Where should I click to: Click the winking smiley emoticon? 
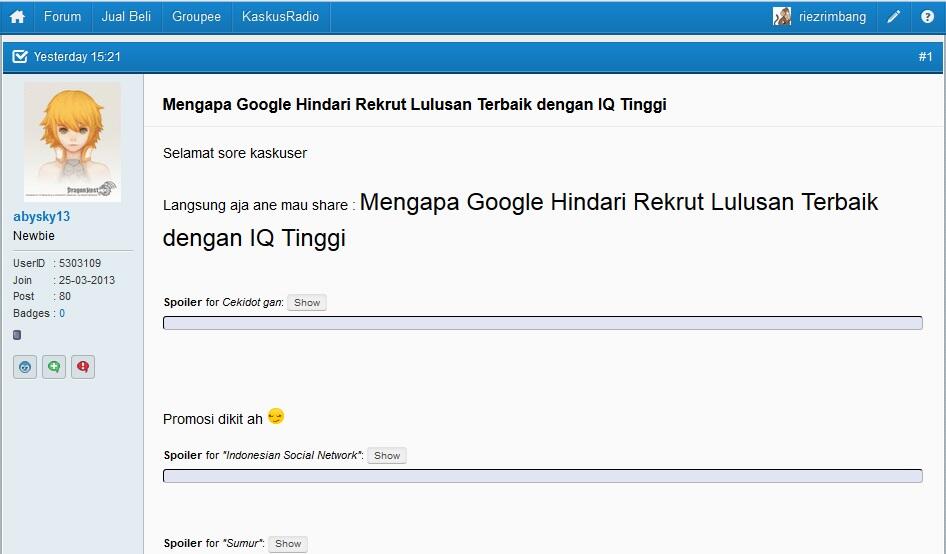tap(276, 416)
